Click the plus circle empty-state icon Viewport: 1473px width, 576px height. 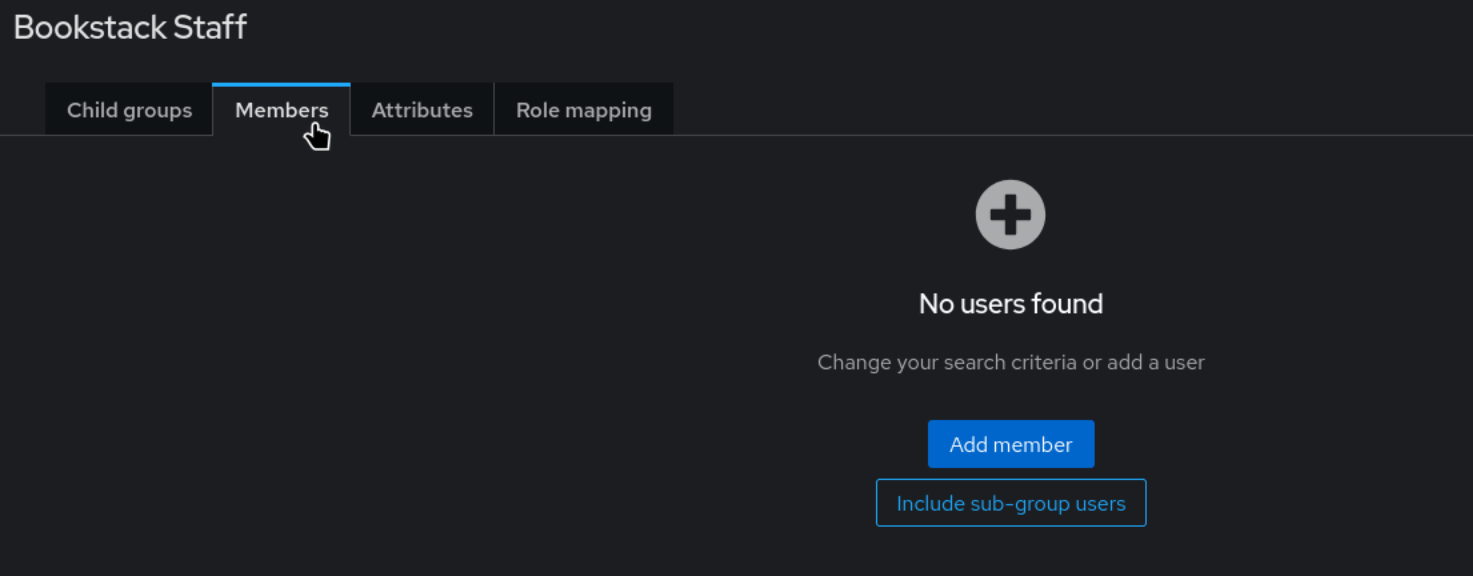pos(1011,214)
